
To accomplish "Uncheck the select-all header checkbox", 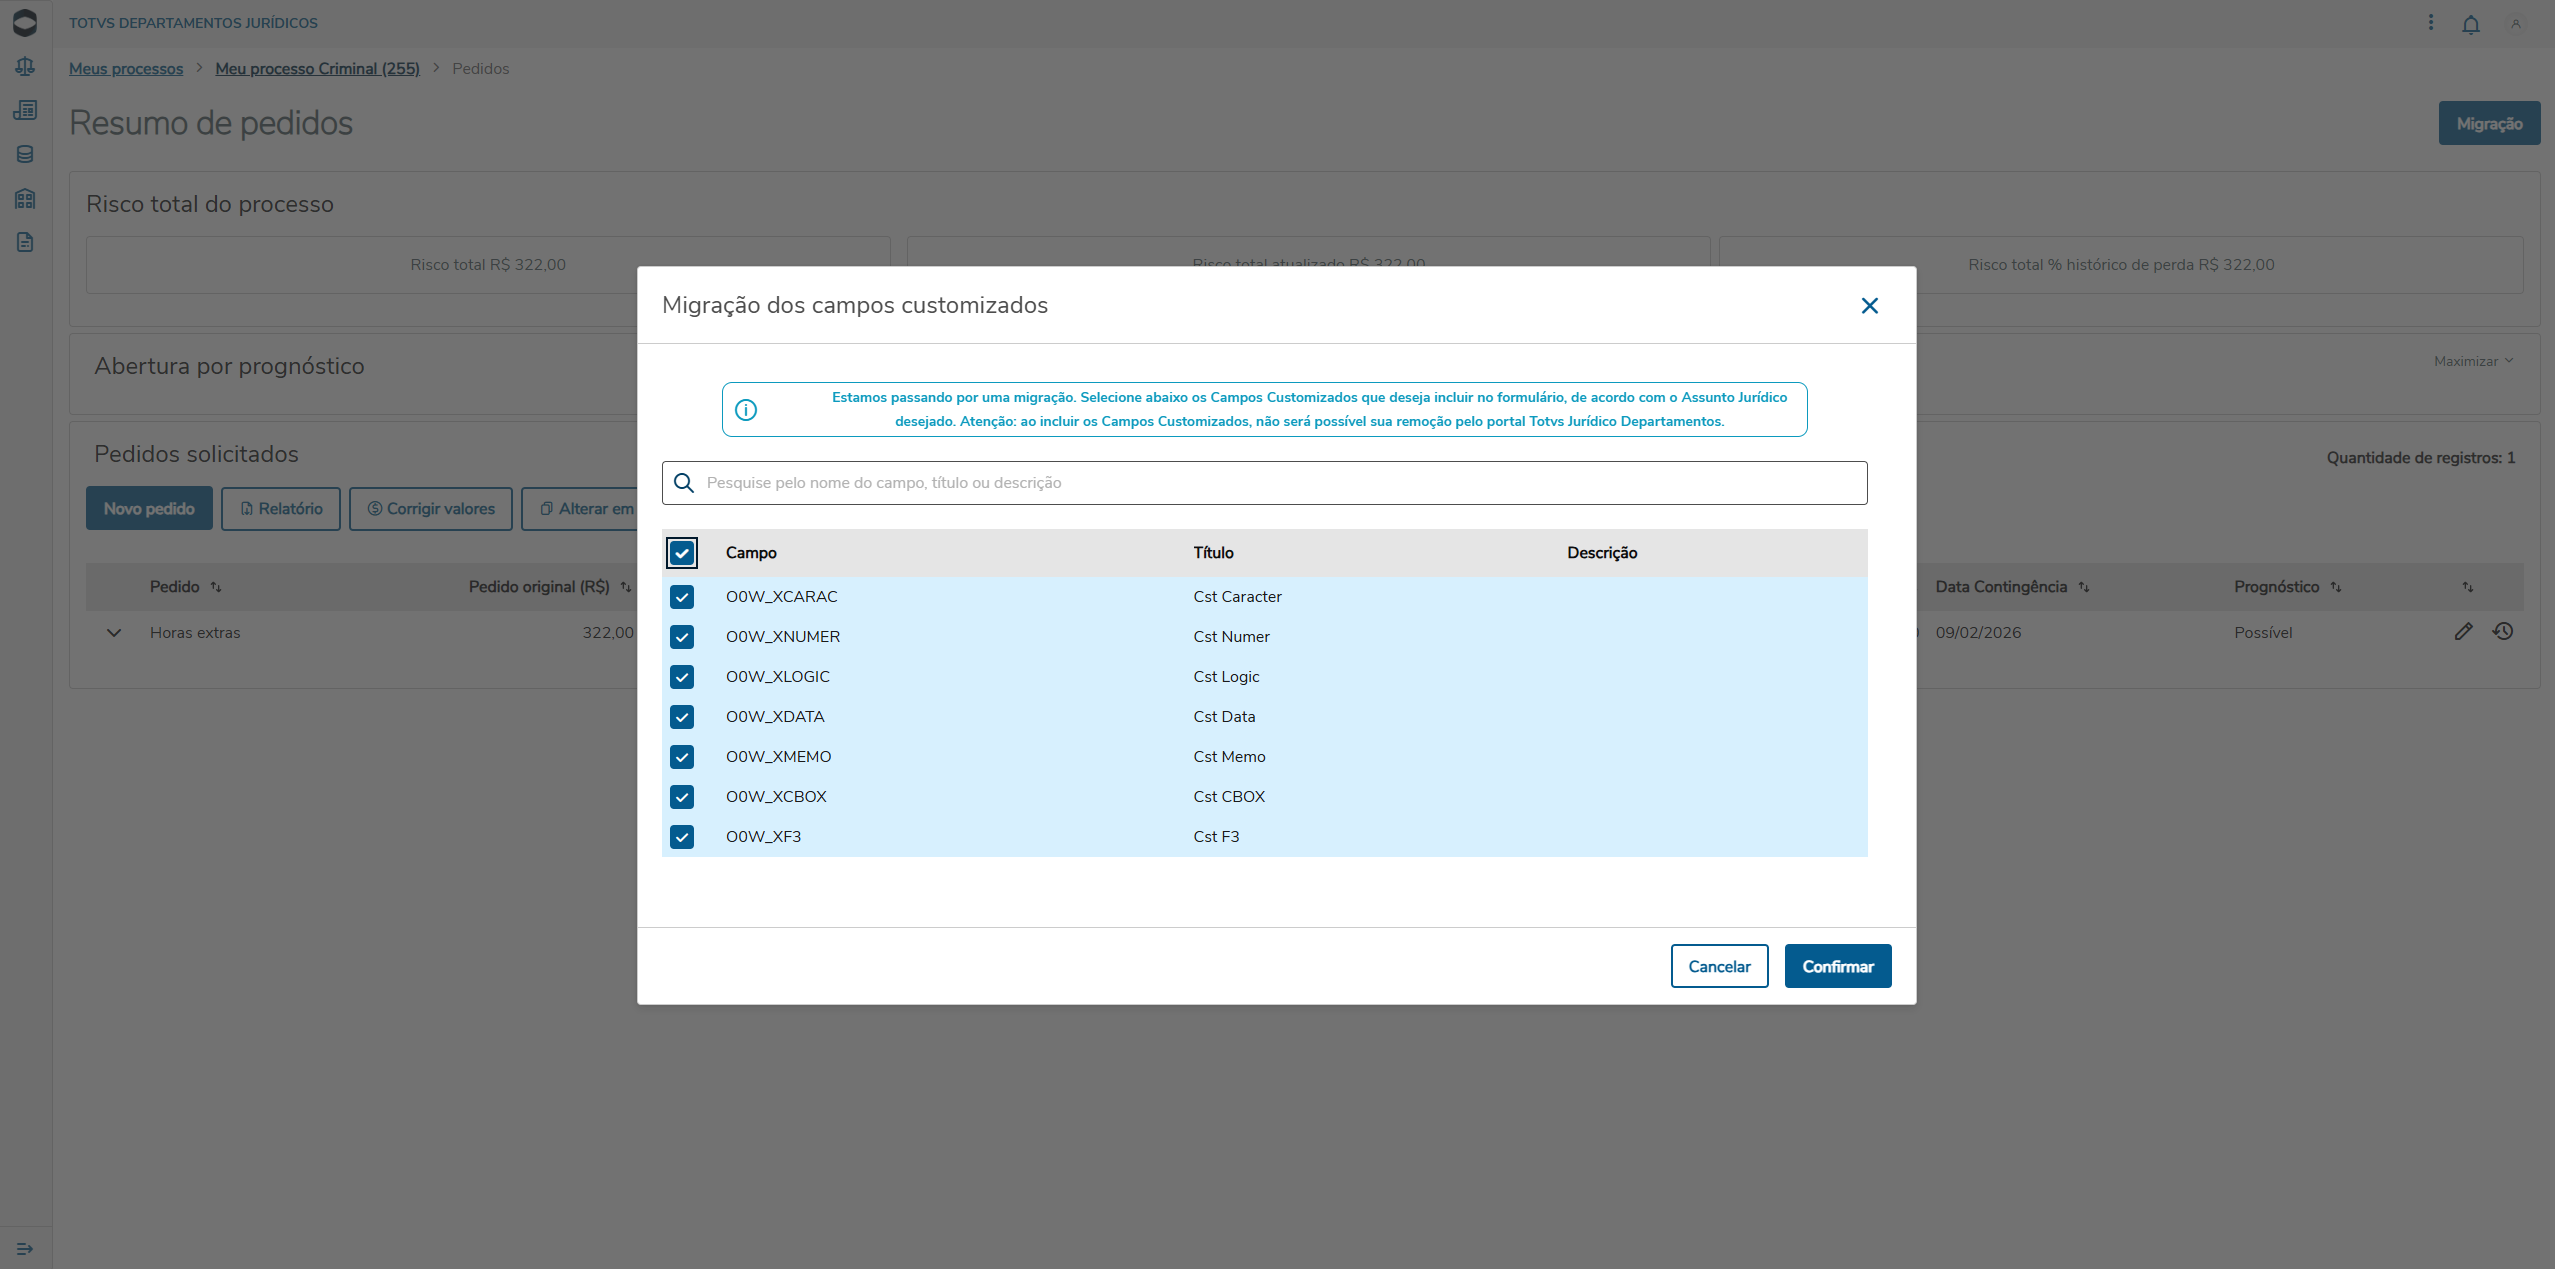I will click(x=682, y=553).
